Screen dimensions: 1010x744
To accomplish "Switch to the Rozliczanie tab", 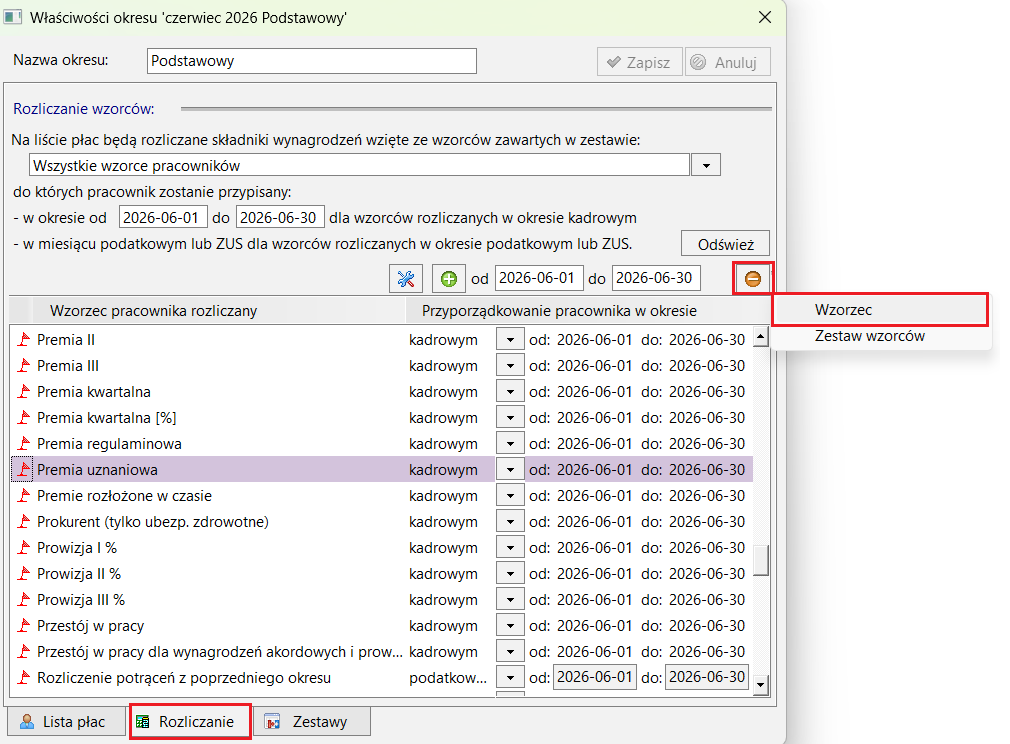I will [191, 721].
